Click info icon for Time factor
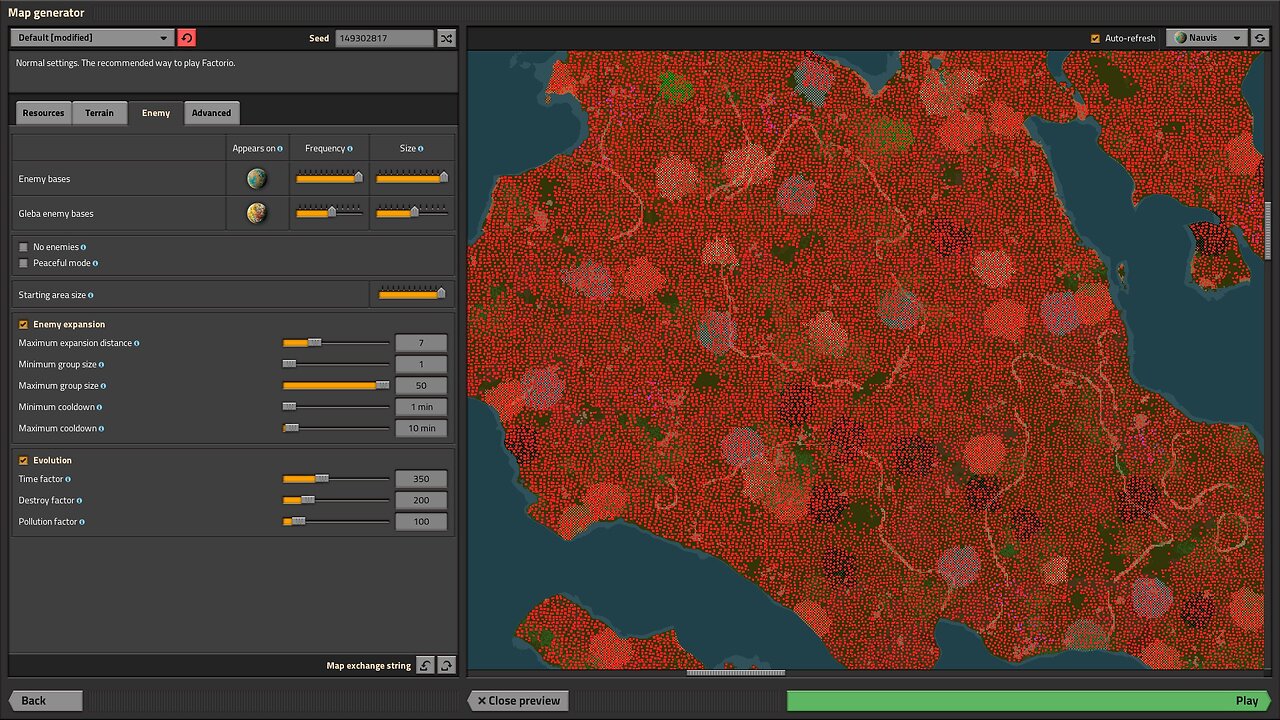 pyautogui.click(x=69, y=479)
